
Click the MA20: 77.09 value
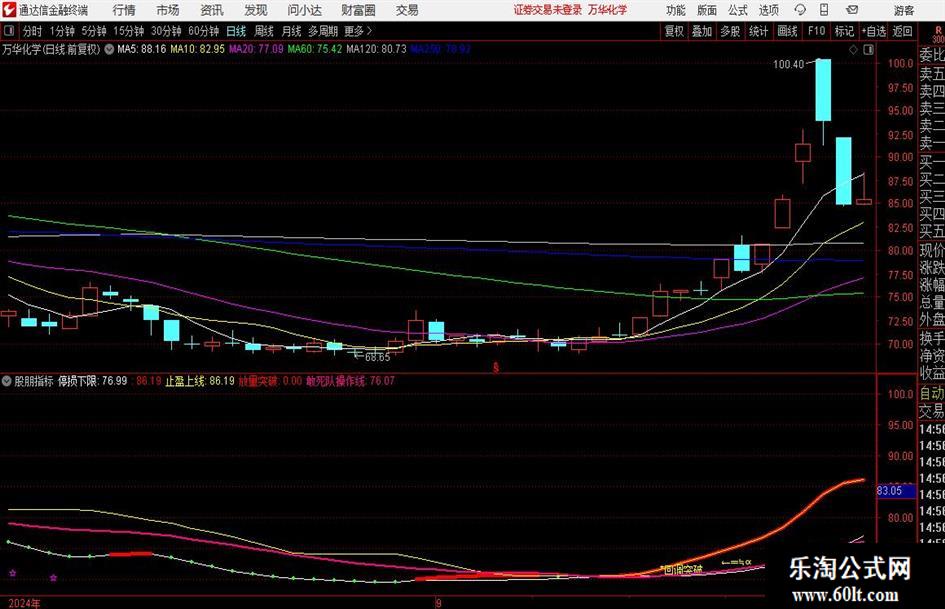[x=256, y=49]
